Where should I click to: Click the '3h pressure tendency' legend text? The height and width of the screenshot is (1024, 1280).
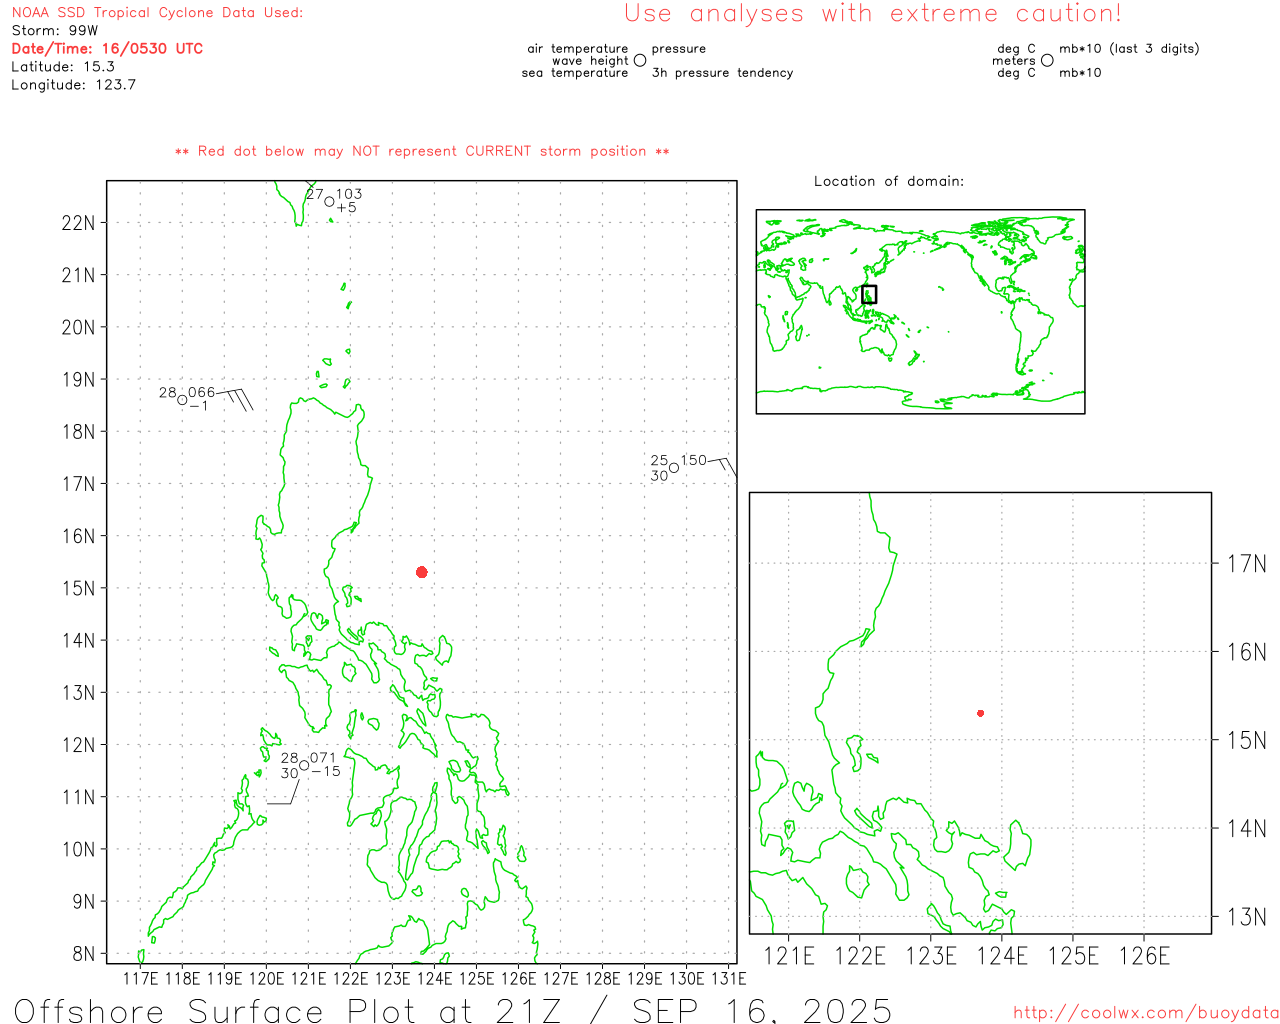click(722, 73)
